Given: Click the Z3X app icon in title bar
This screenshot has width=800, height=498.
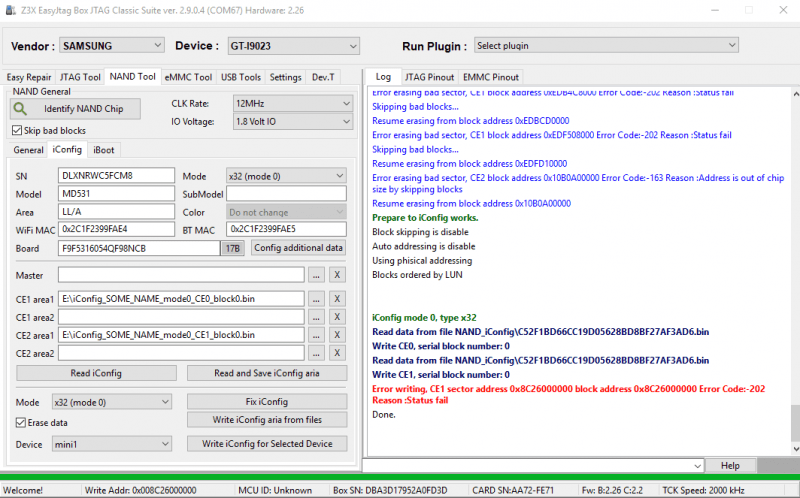Looking at the screenshot, I should tap(10, 10).
